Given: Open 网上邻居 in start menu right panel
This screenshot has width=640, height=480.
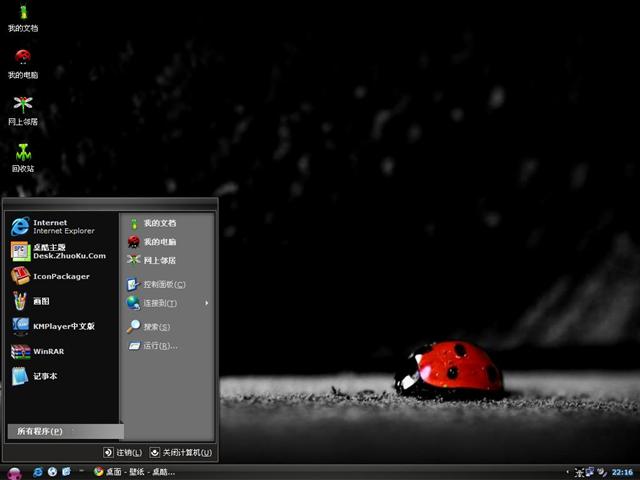Looking at the screenshot, I should (x=167, y=260).
